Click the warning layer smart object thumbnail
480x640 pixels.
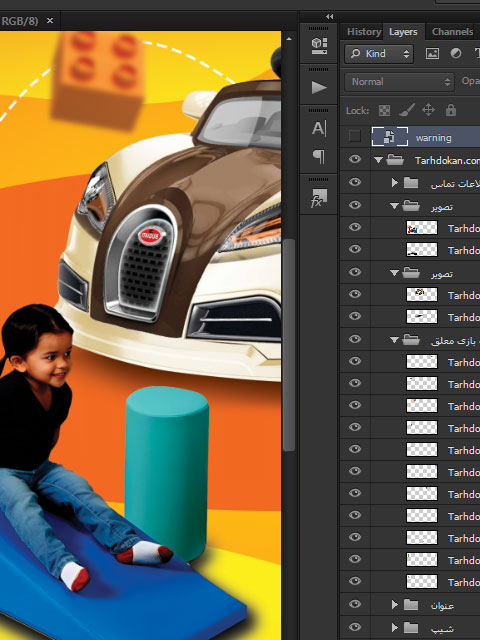tap(389, 137)
